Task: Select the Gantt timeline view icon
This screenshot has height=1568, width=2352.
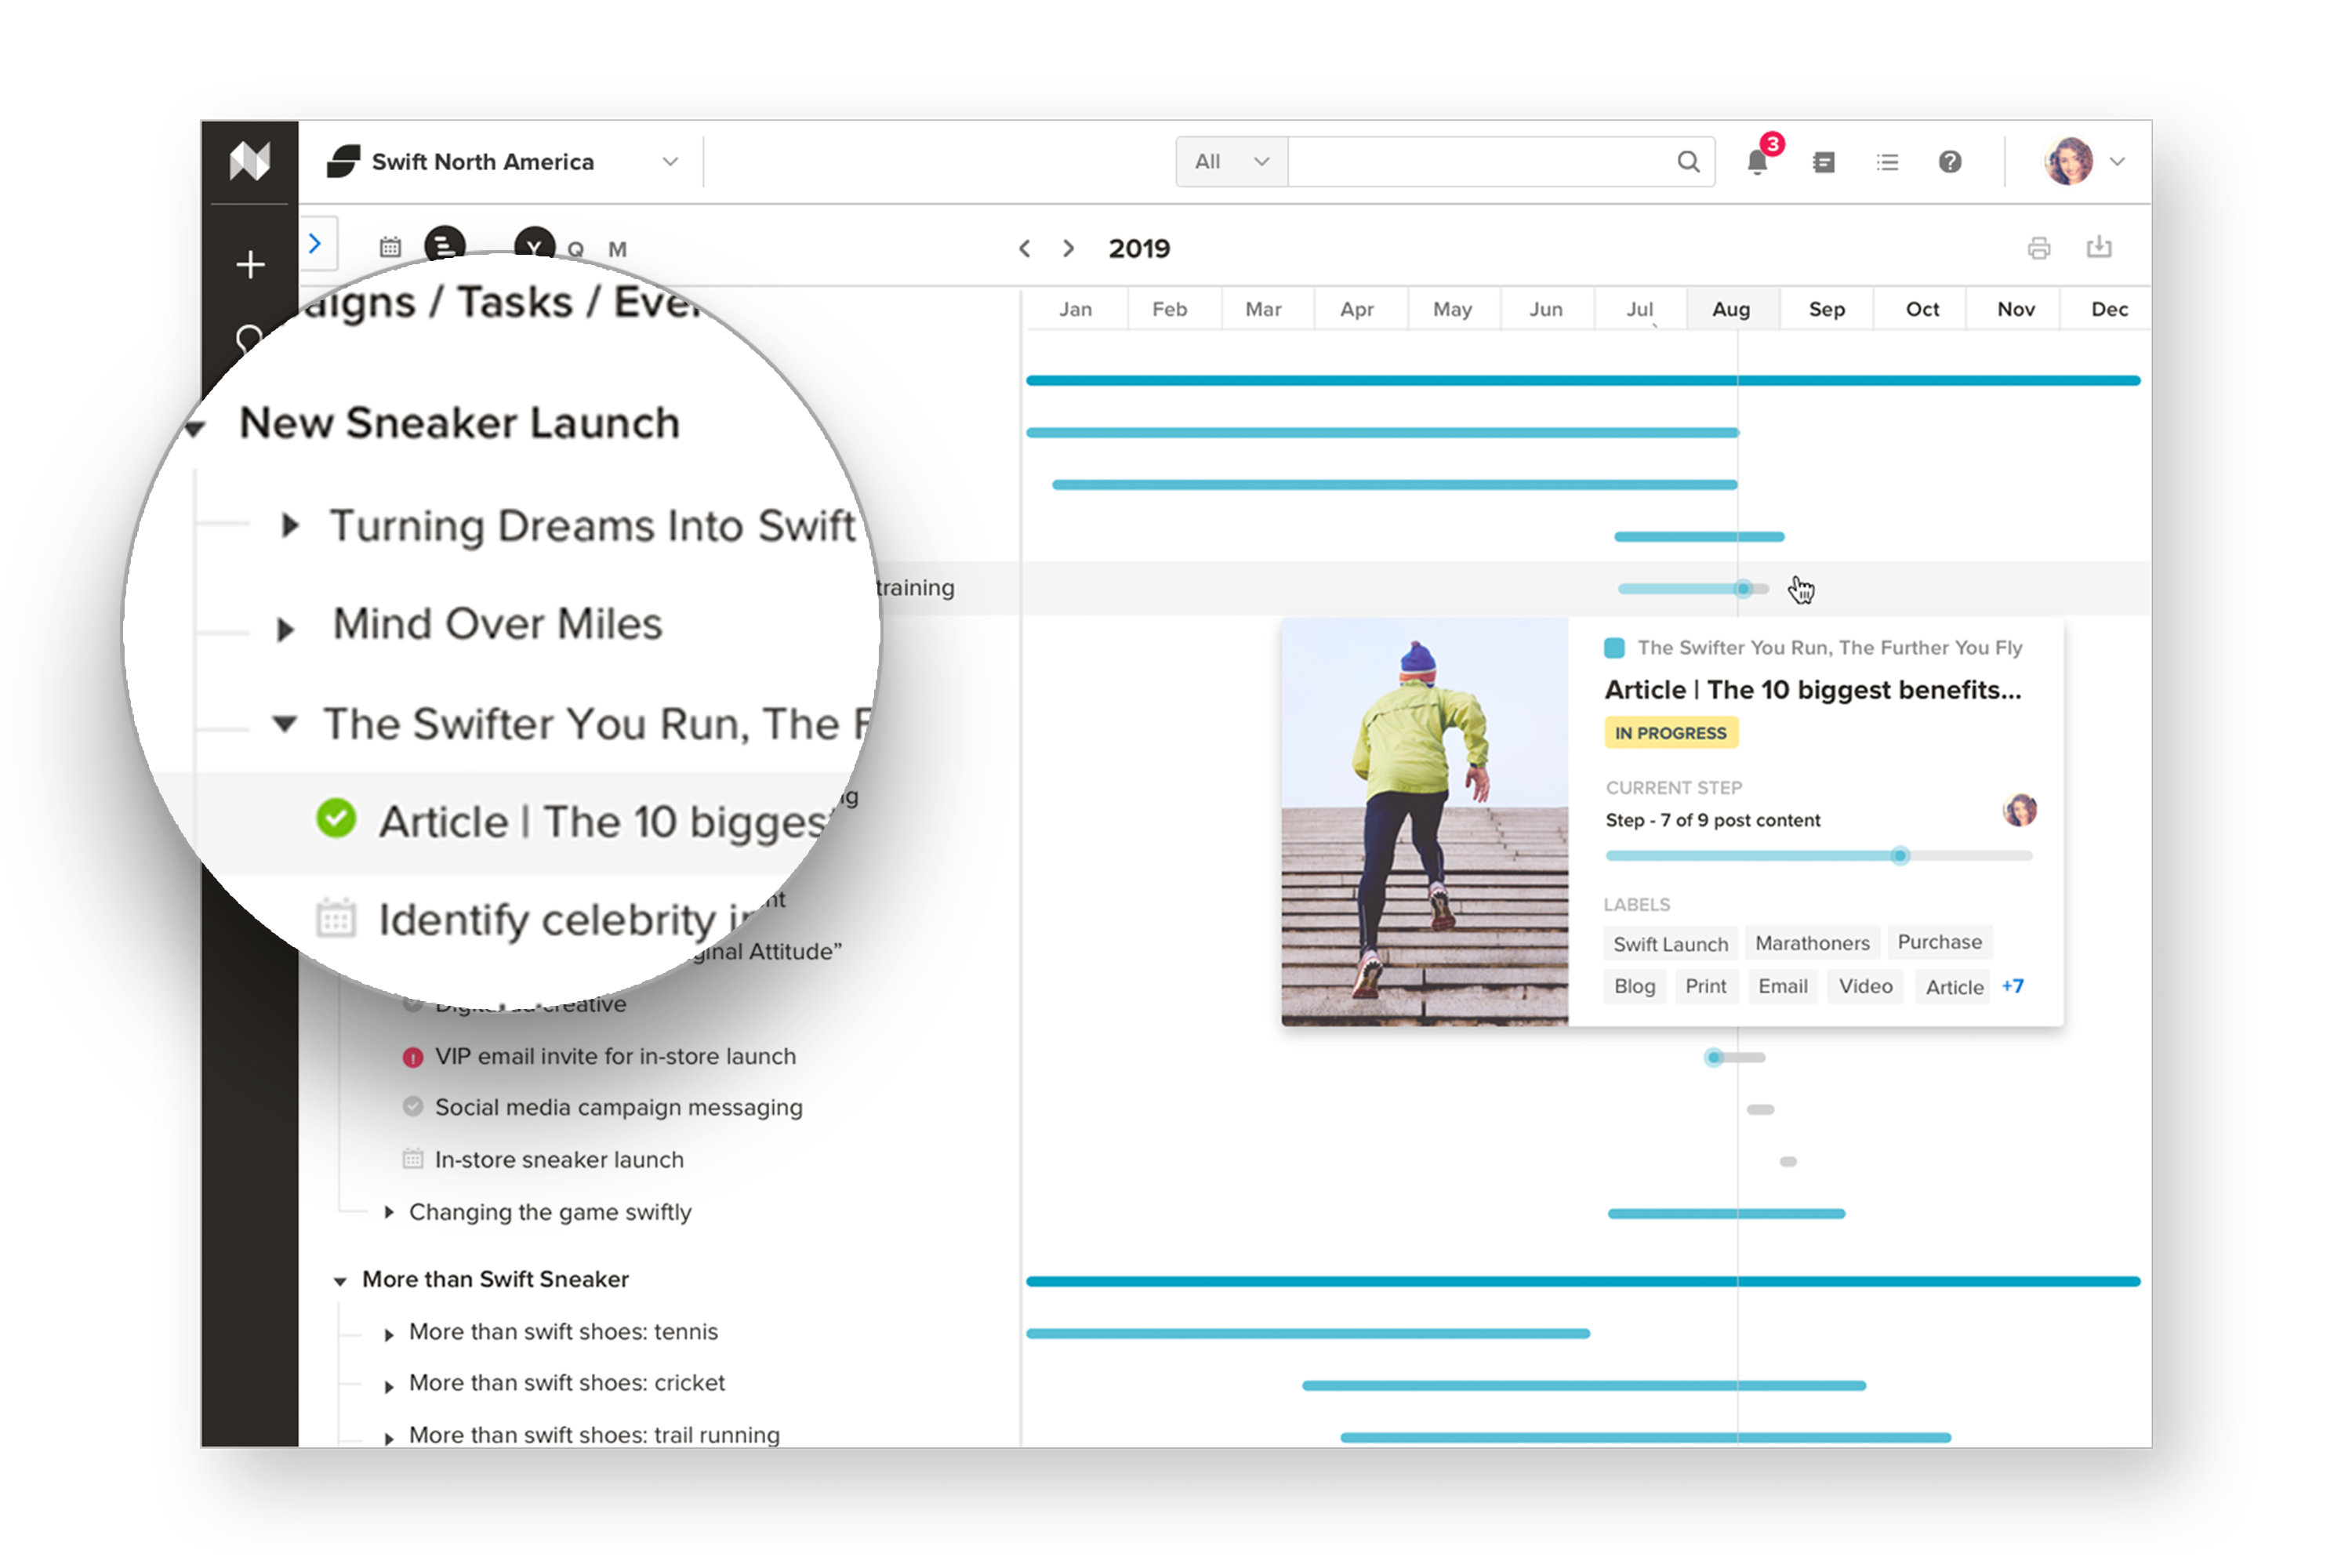Action: (444, 246)
